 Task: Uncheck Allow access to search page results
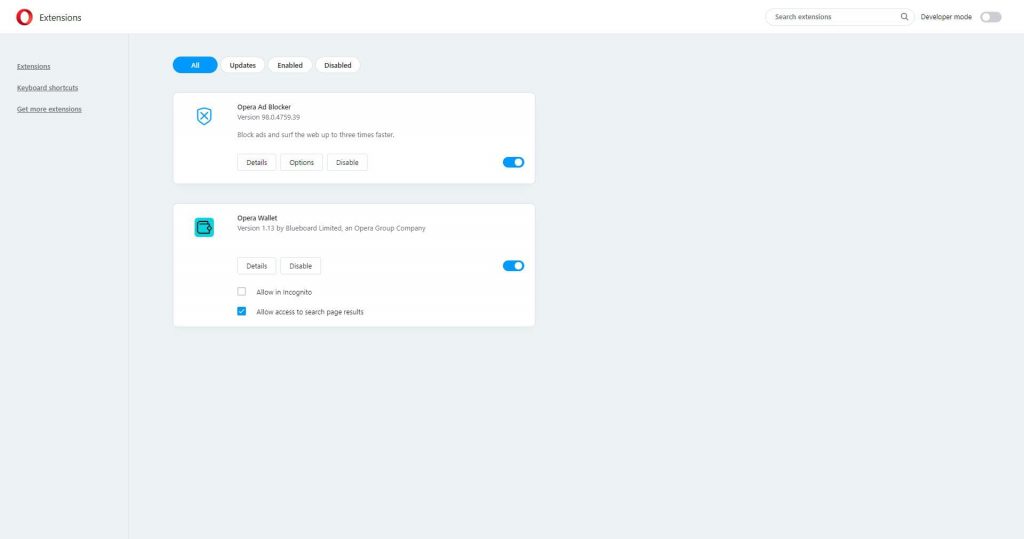coord(242,312)
